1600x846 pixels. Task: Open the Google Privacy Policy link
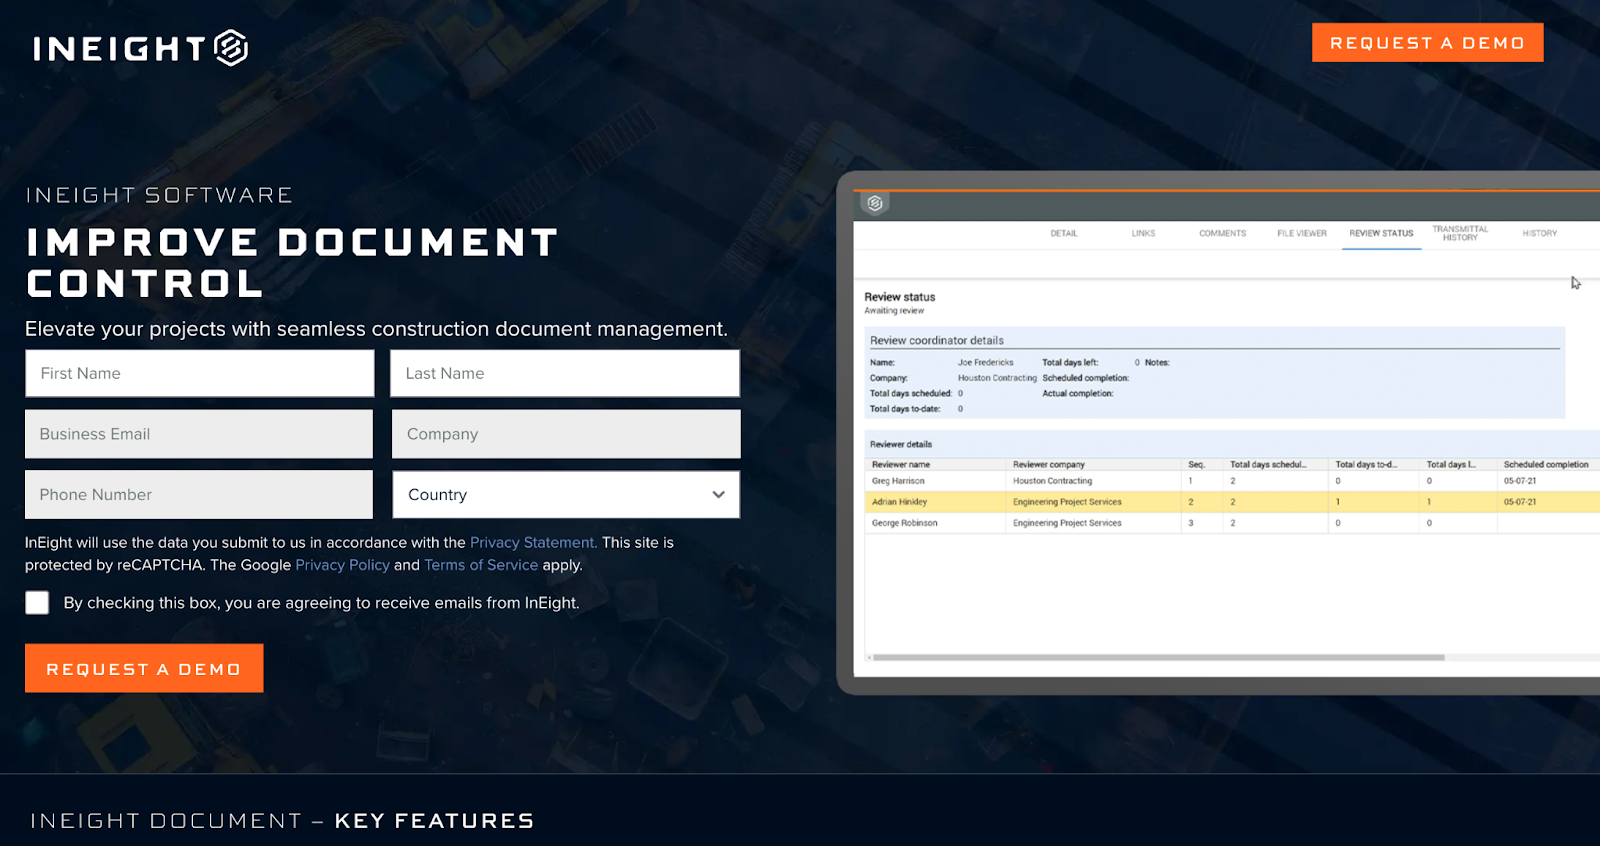[342, 565]
